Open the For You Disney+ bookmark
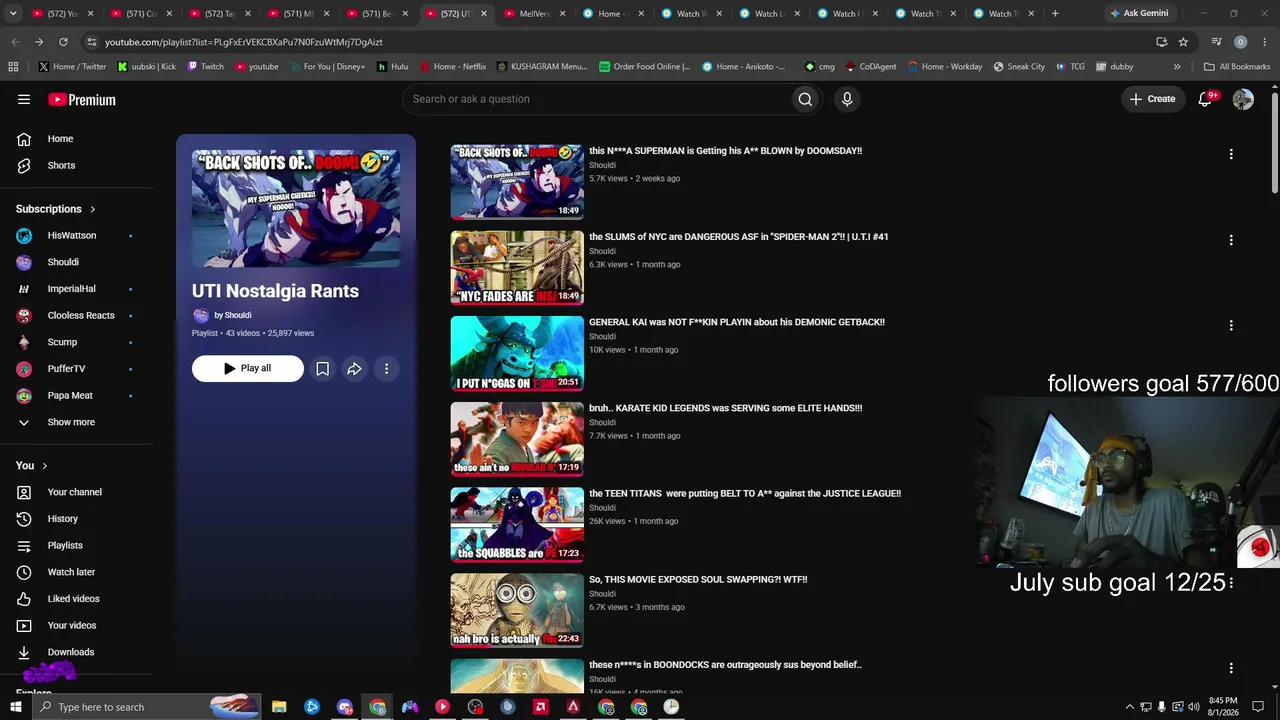The height and width of the screenshot is (720, 1280). 327,67
